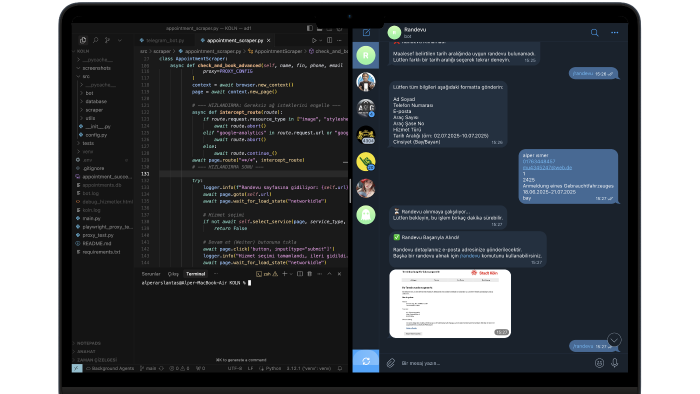Select the Terminal panel tab
Screen dimensions: 700x394
[x=196, y=274]
